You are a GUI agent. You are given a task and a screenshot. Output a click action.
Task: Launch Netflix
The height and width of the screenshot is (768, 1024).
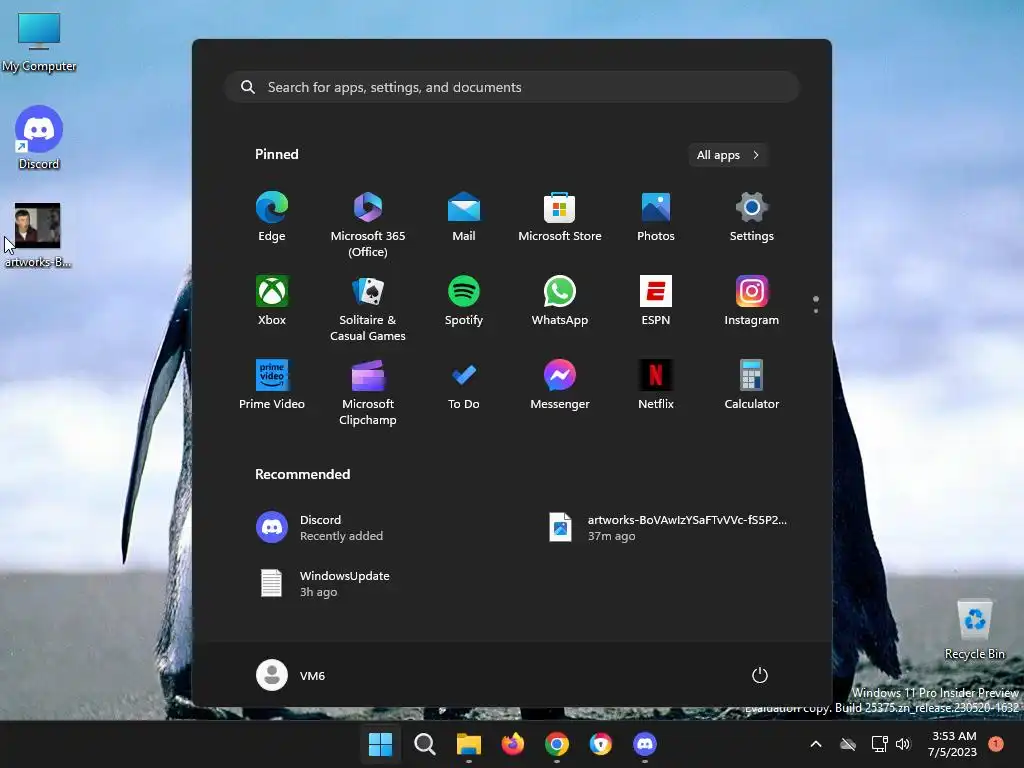(x=656, y=385)
